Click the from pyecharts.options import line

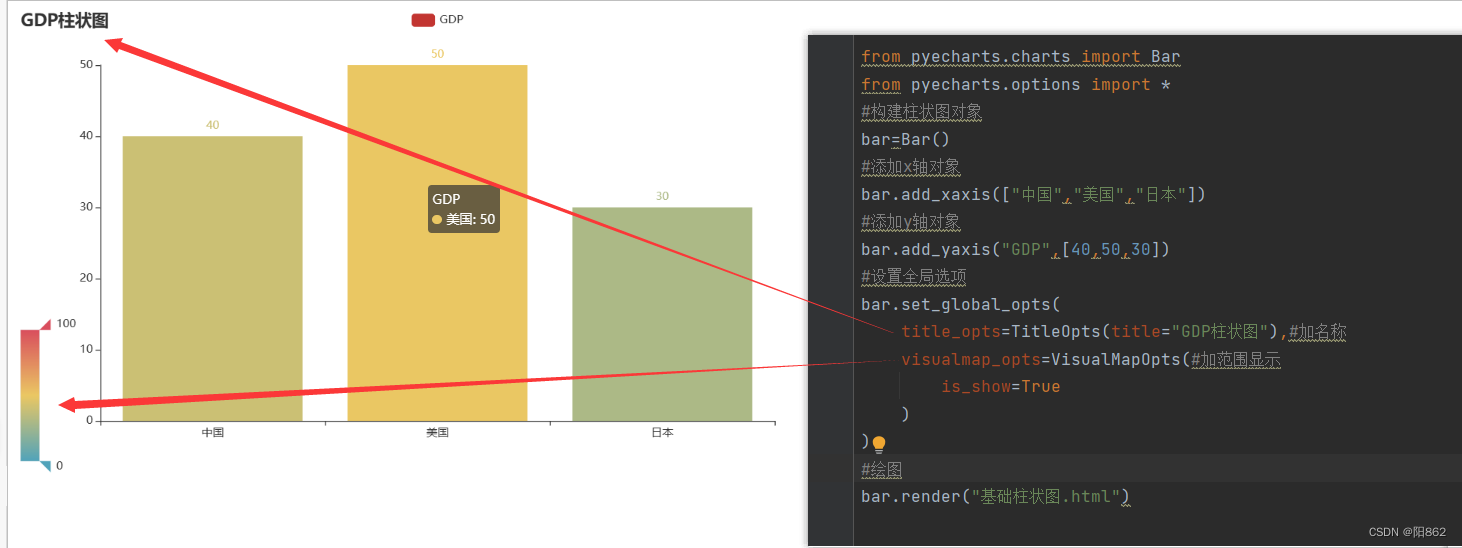(1016, 85)
